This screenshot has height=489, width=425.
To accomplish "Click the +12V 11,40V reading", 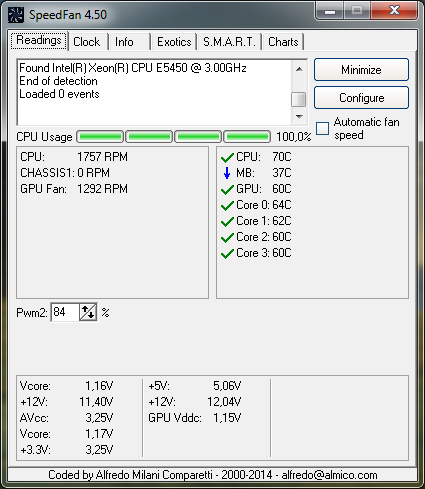I will [x=67, y=402].
